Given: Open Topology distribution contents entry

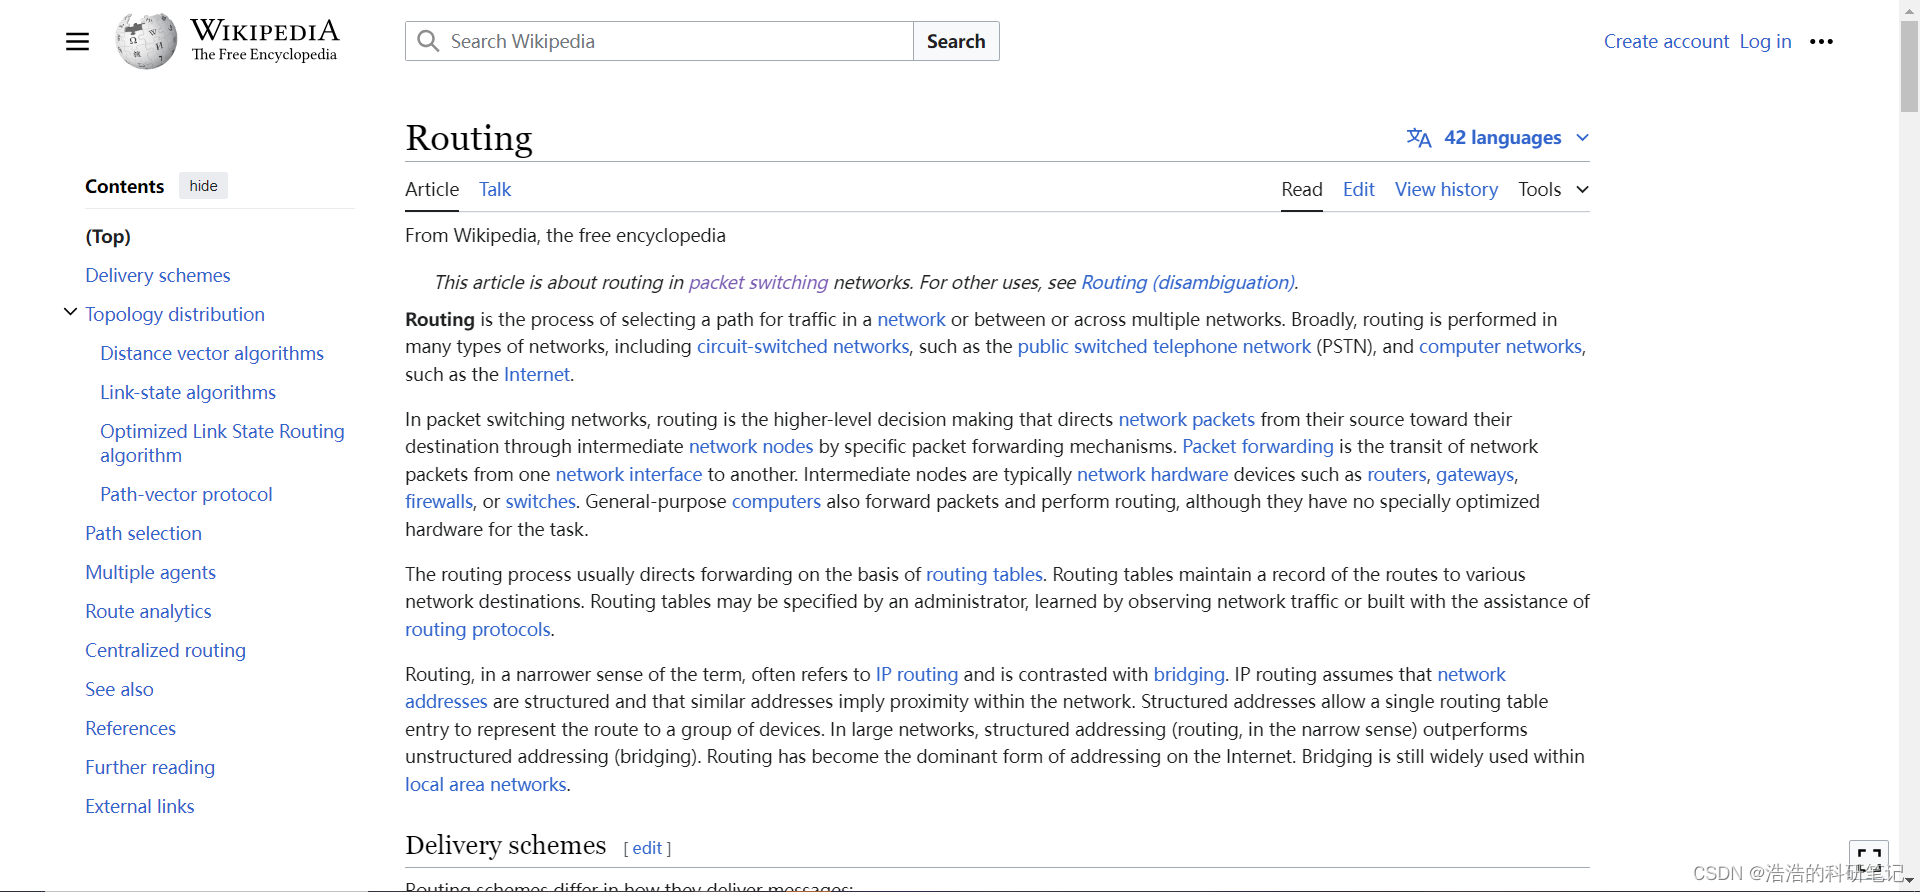Looking at the screenshot, I should [x=175, y=314].
